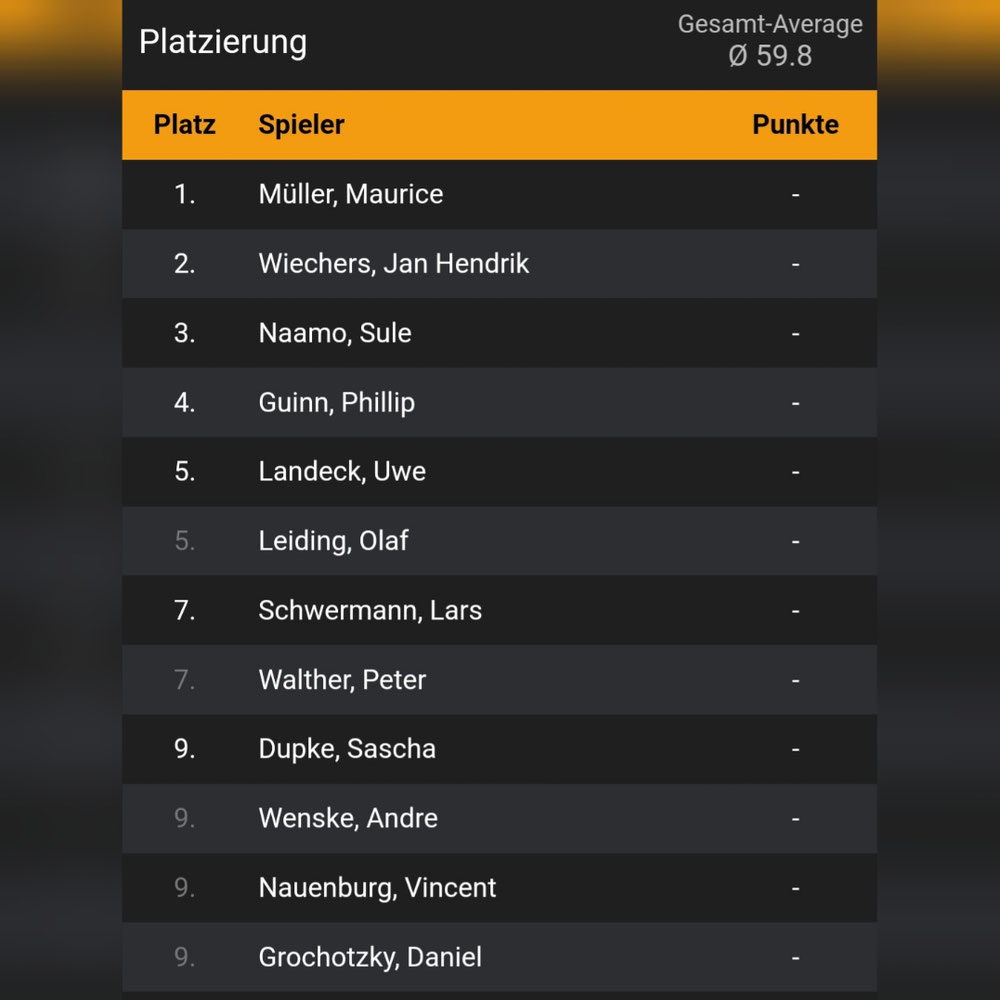Open player Guinn, Phillip
This screenshot has width=1000, height=1000.
499,402
